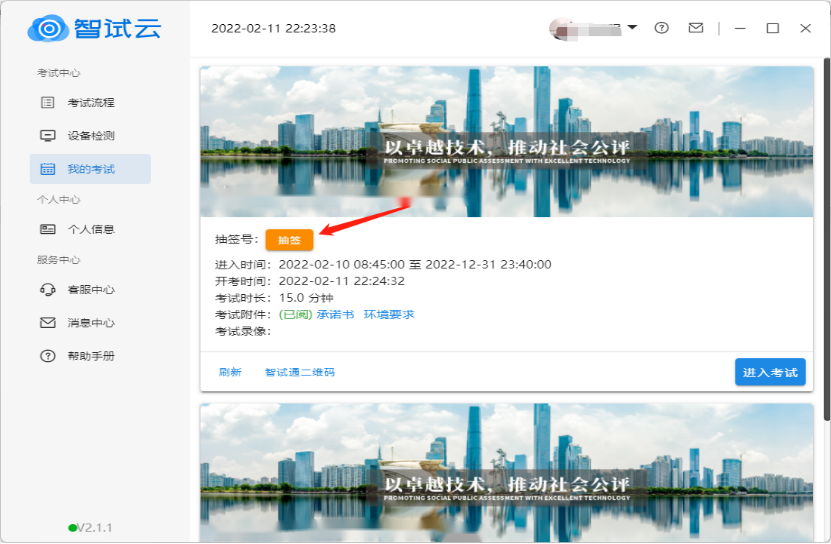831x544 pixels.
Task: Click the 设备检测 monitor icon
Action: pyautogui.click(x=47, y=136)
